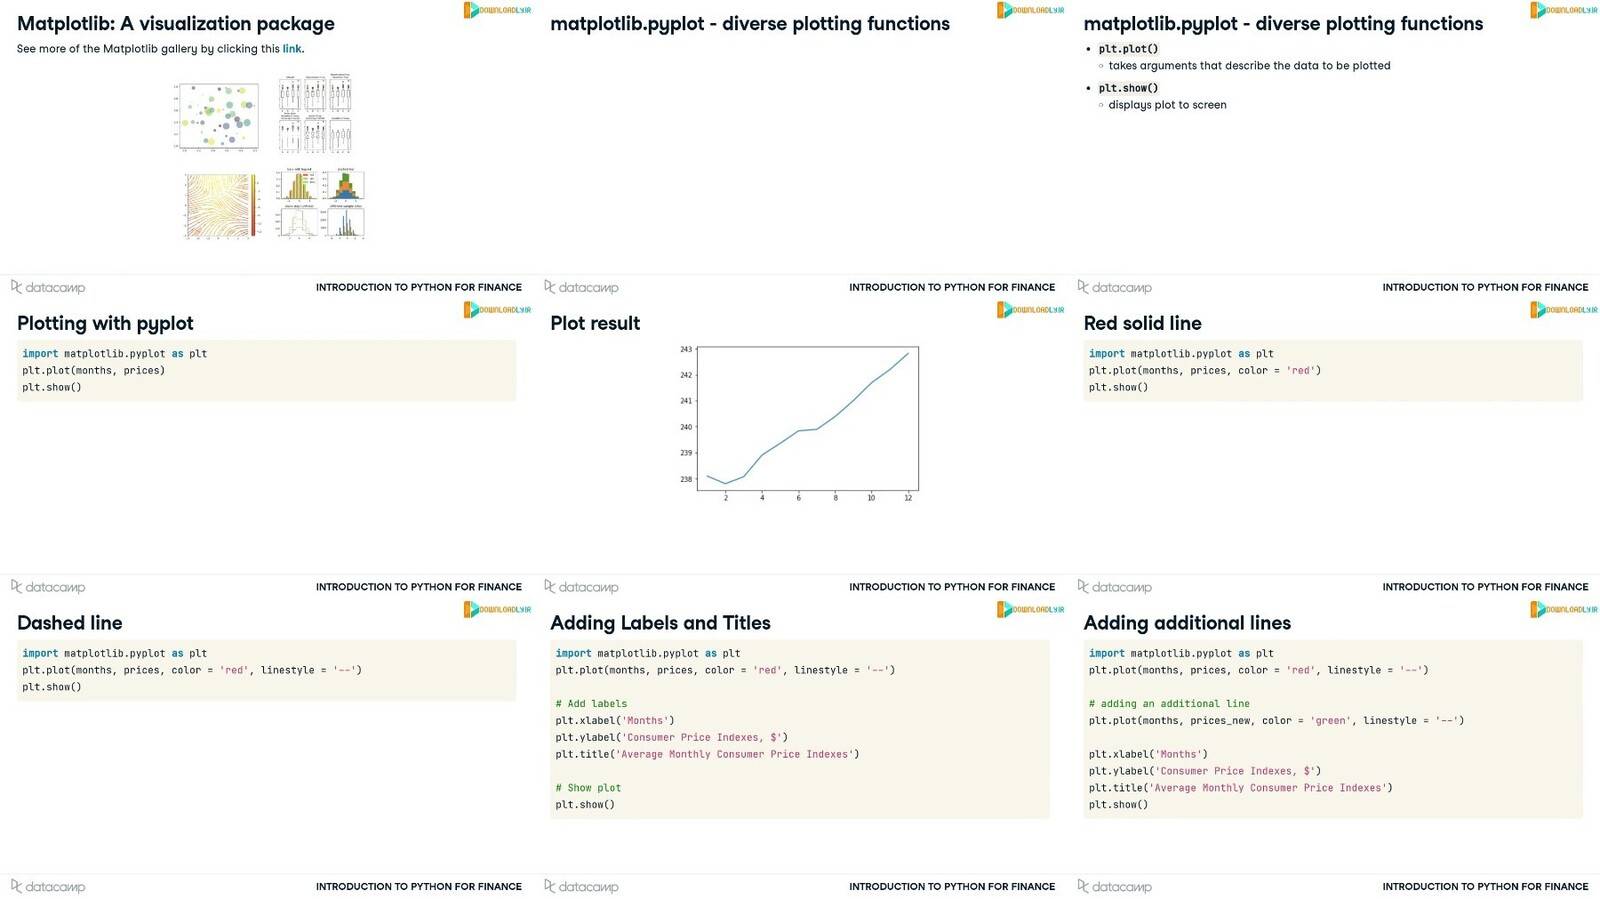Click Downloadly logo on Adding additional lines slide
Screen dimensions: 1600x899
(x=1564, y=609)
